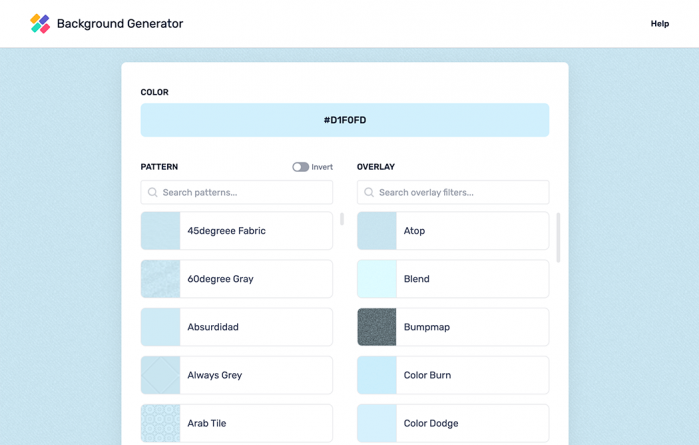Screen dimensions: 699x445
Task: Click the magnifier icon in pattern search
Action: pos(153,192)
